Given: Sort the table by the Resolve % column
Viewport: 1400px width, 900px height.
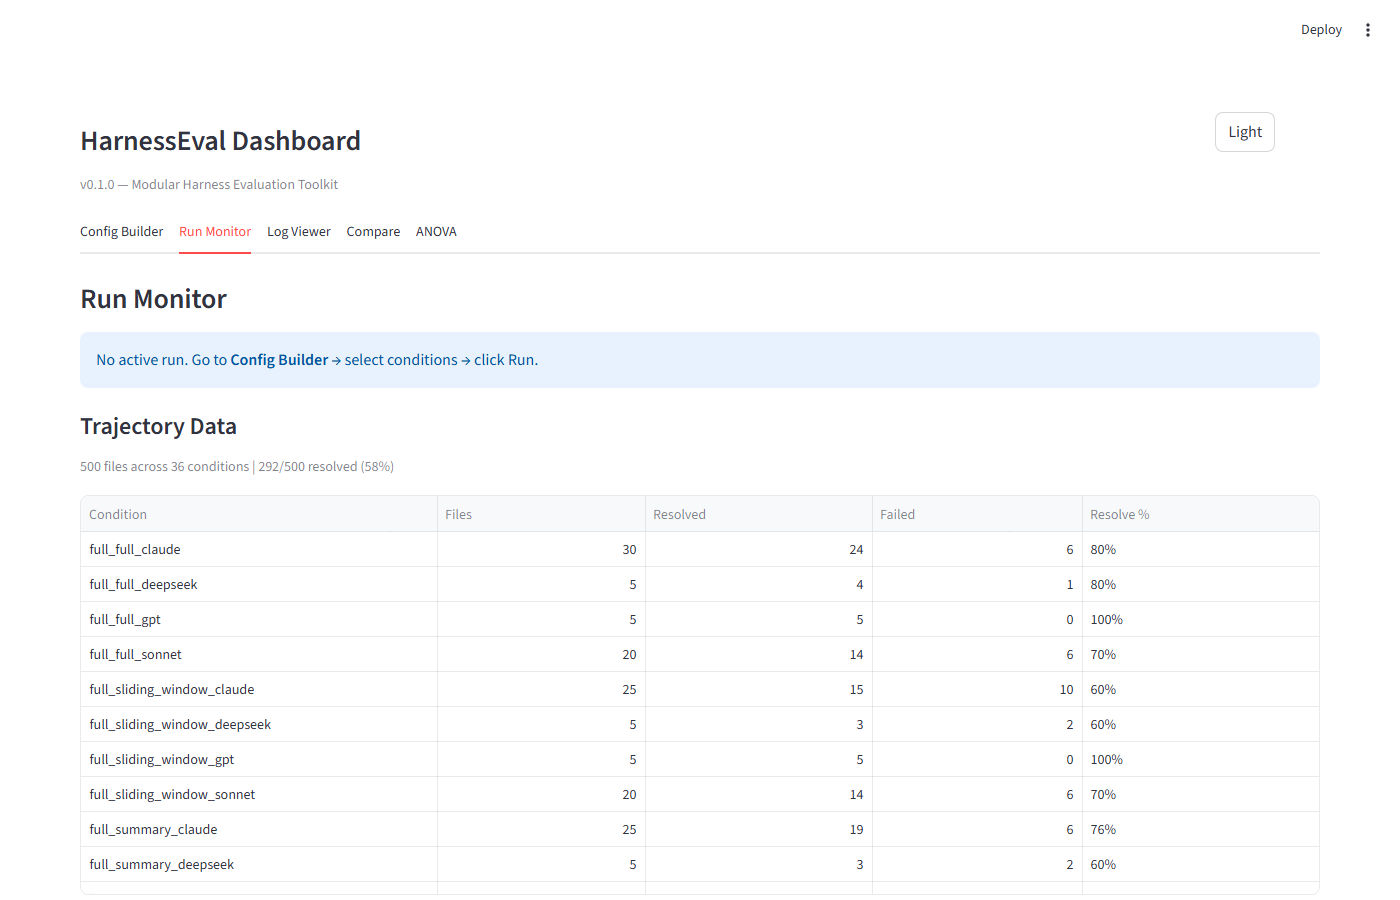Looking at the screenshot, I should click(1119, 513).
